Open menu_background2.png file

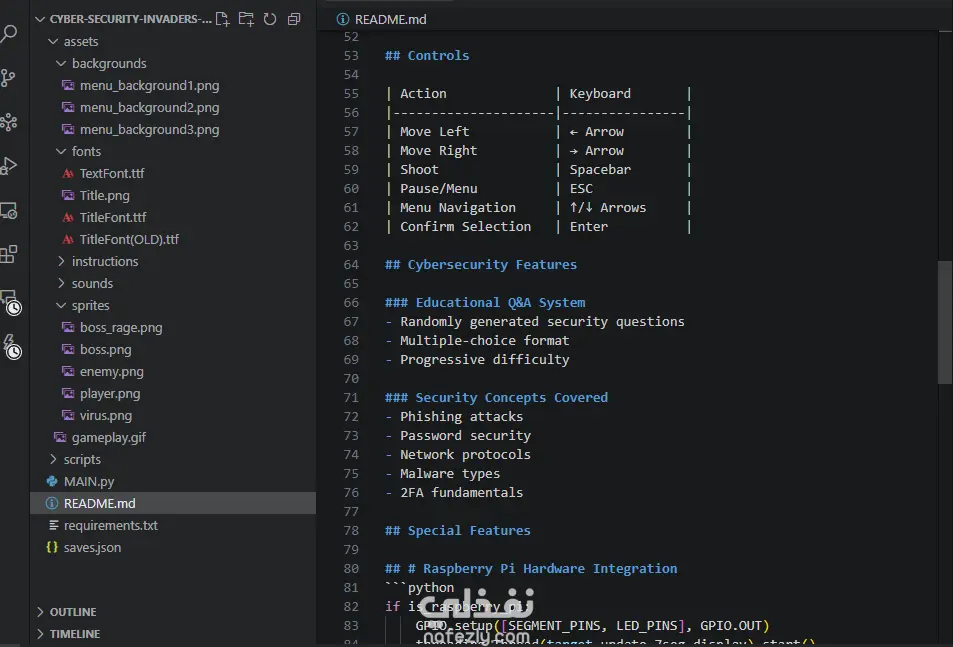point(150,108)
